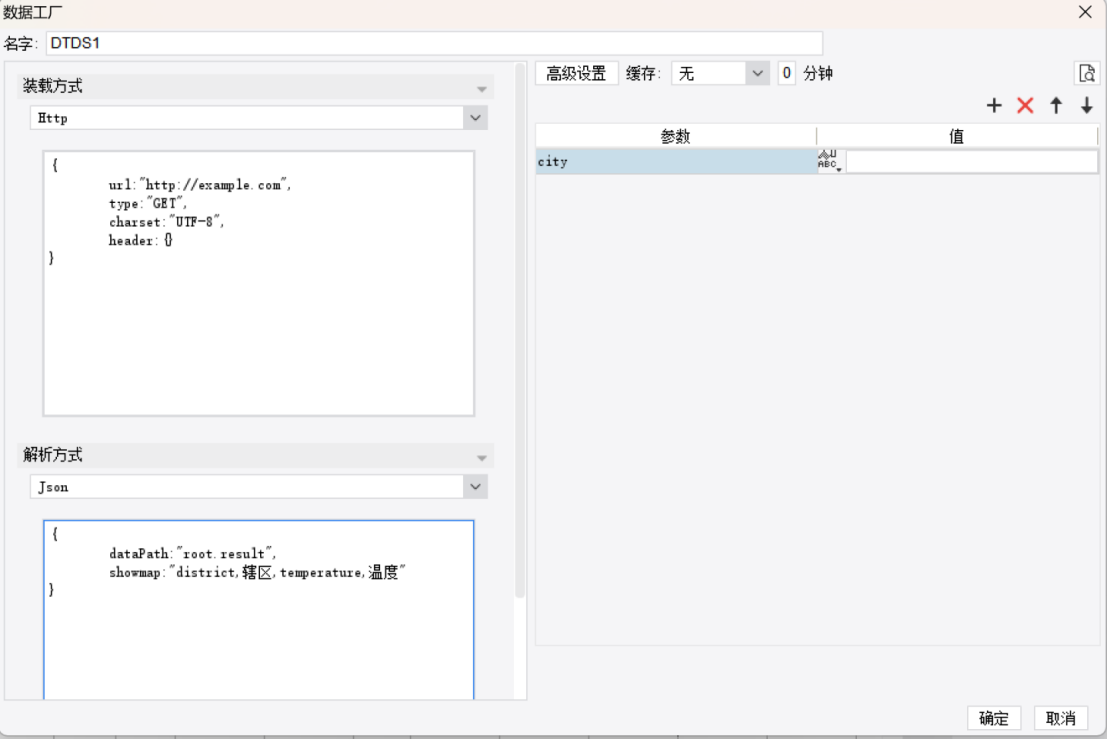Select the city parameter cell
The width and height of the screenshot is (1107, 740).
click(676, 162)
